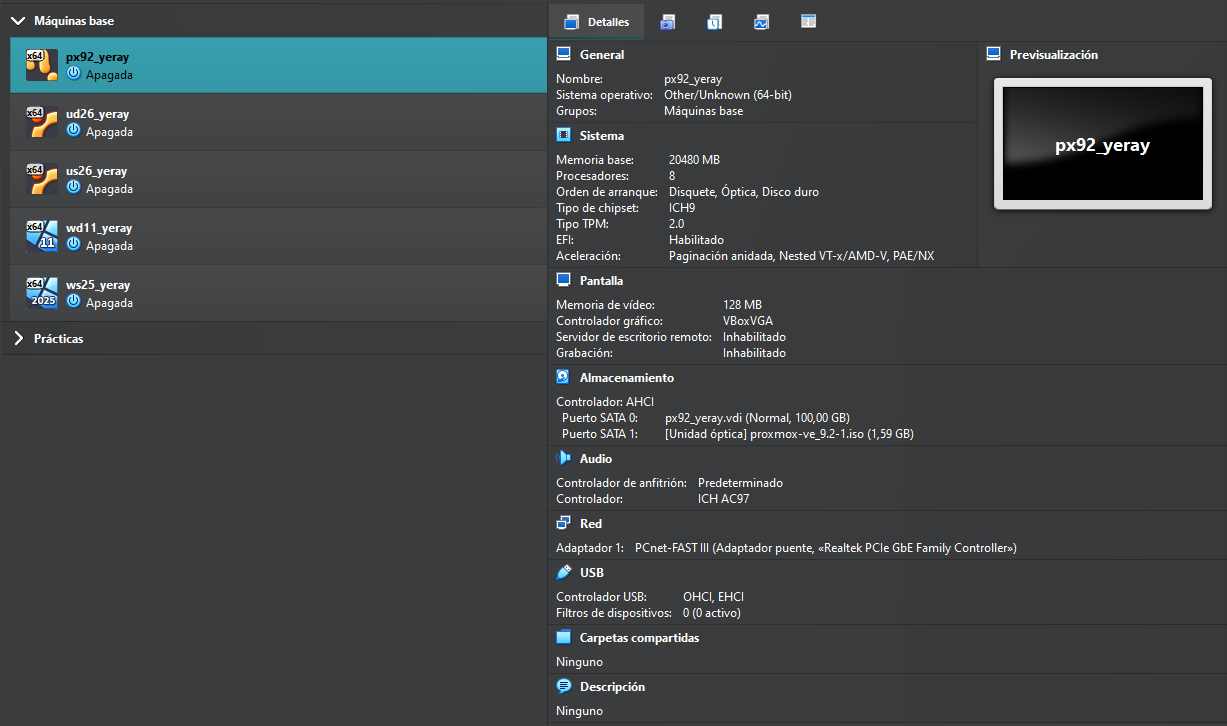The height and width of the screenshot is (726, 1227).
Task: Open Sistema settings via its header
Action: (602, 136)
